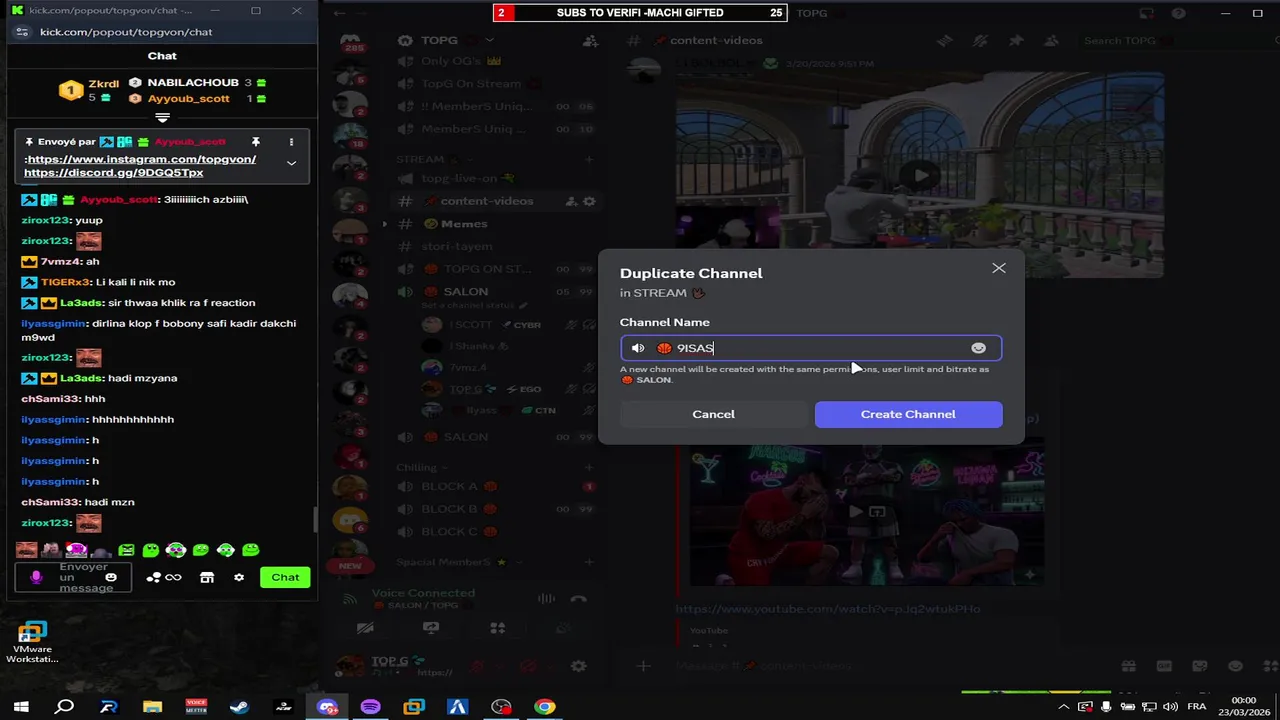Click message attachment plus button

coord(643,666)
